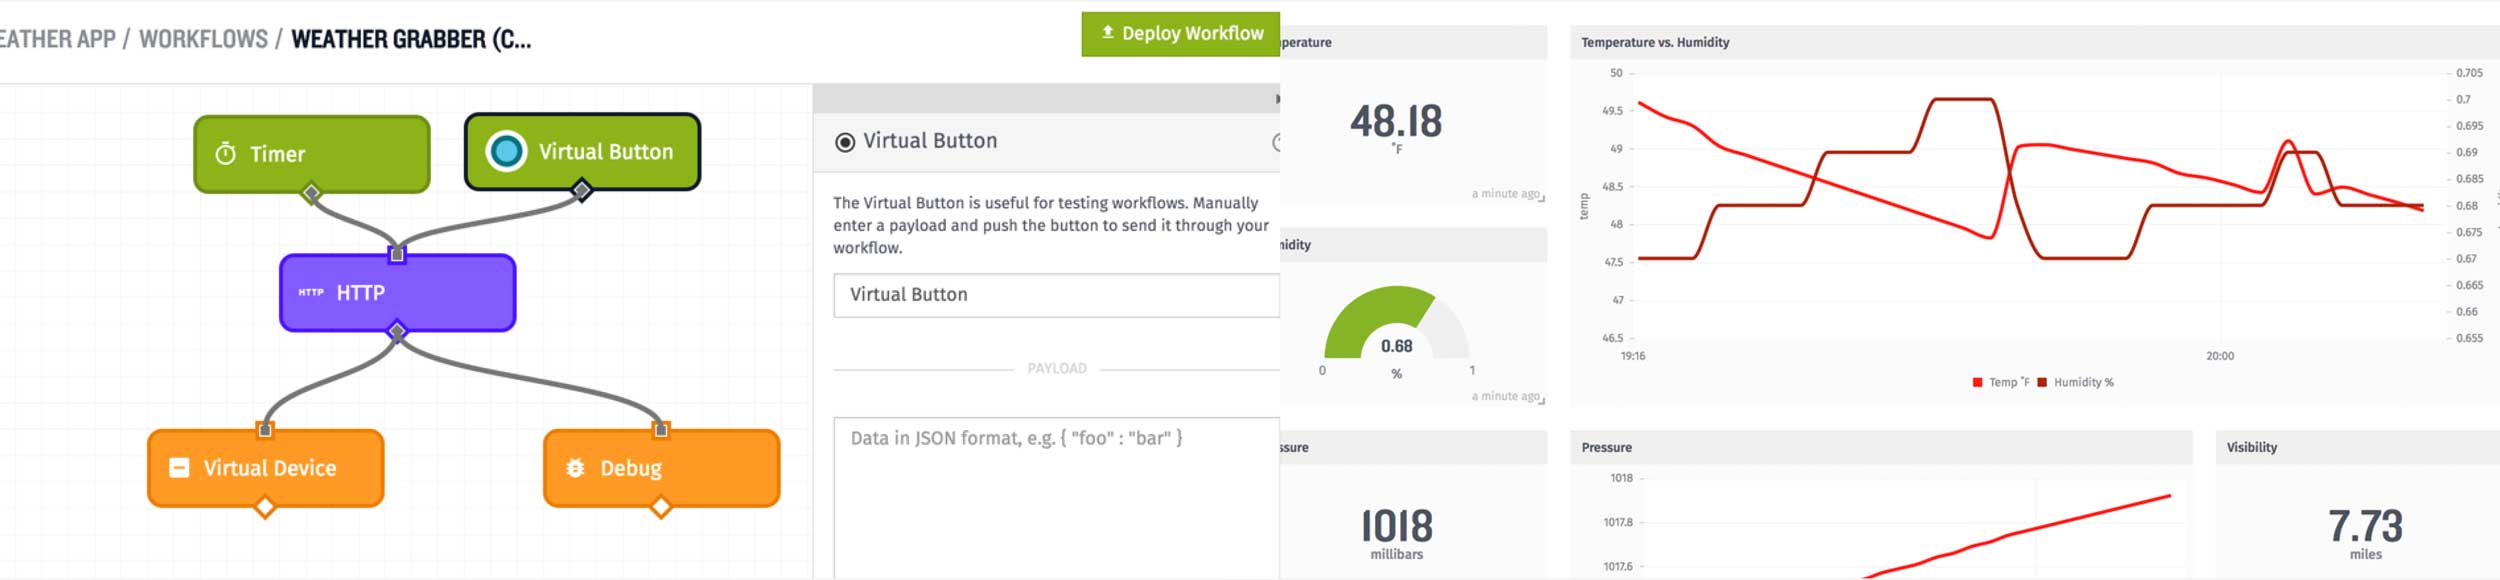Image resolution: width=2500 pixels, height=580 pixels.
Task: Click resize handle on temperature block
Action: click(1541, 199)
